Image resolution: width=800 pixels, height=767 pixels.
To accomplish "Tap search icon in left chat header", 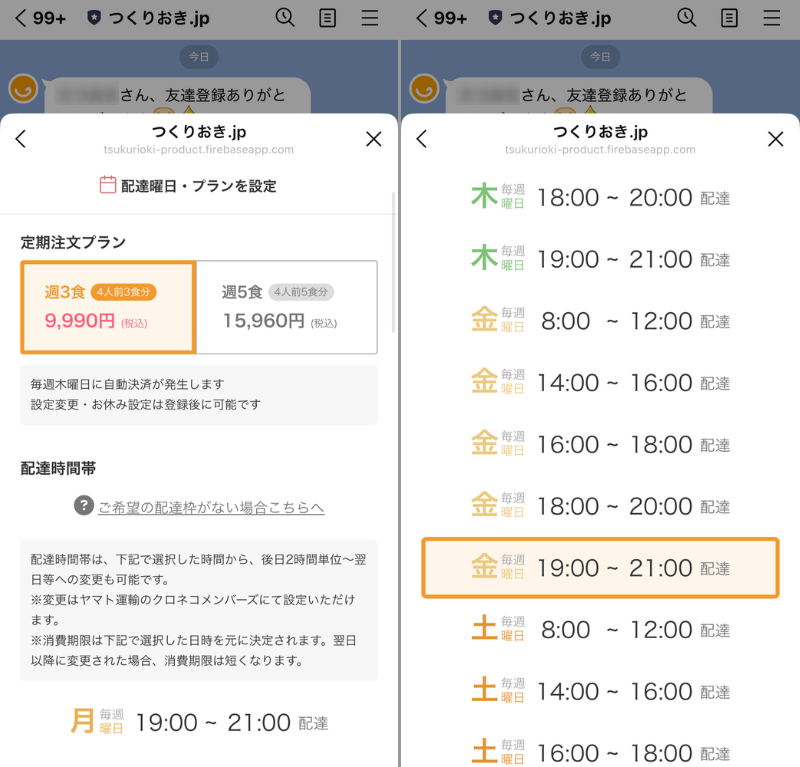I will (x=285, y=18).
